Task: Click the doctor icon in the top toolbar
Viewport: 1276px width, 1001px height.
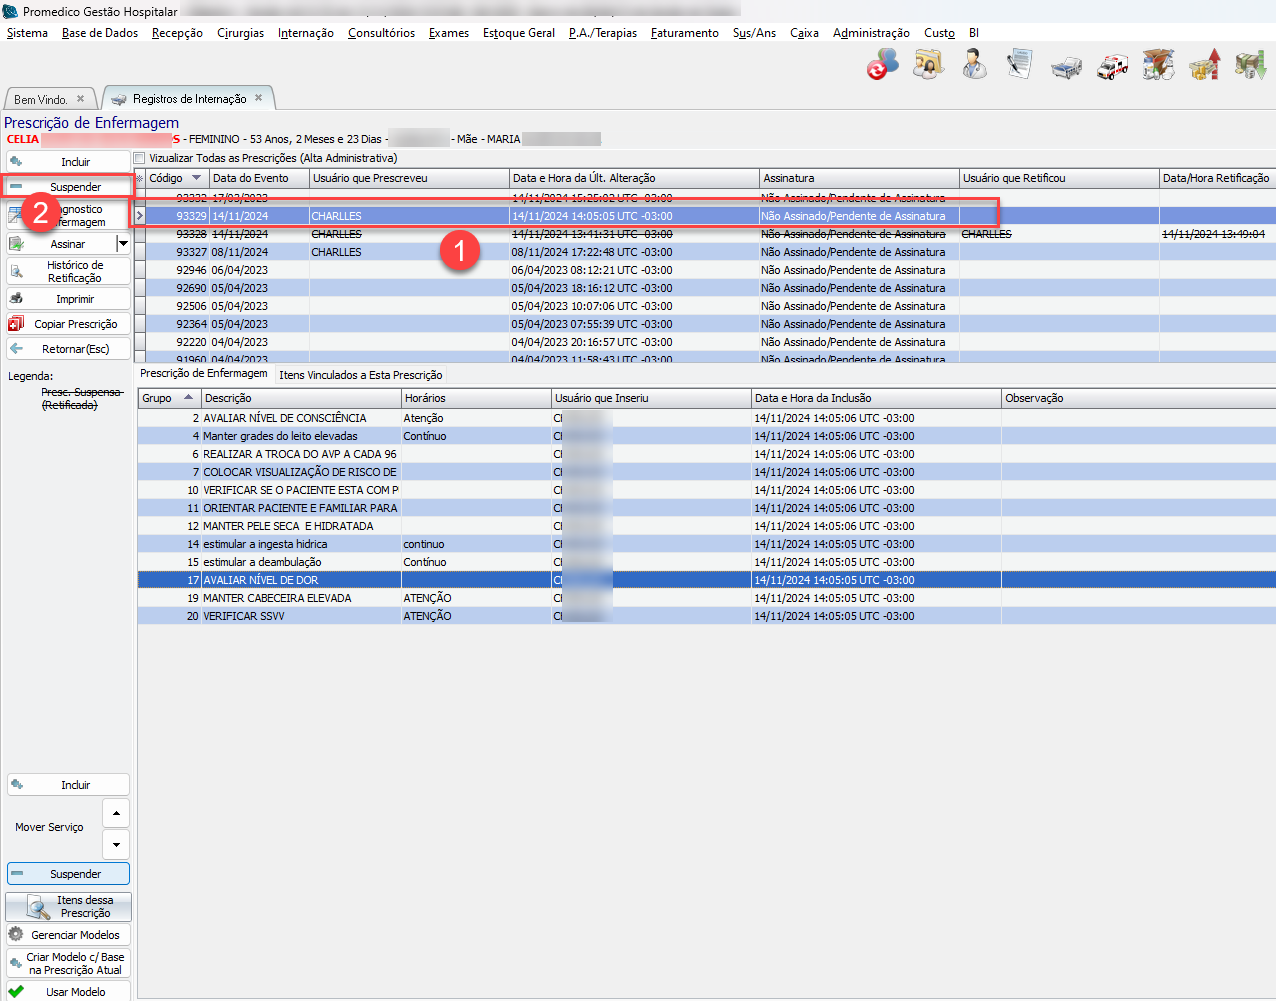Action: coord(974,66)
